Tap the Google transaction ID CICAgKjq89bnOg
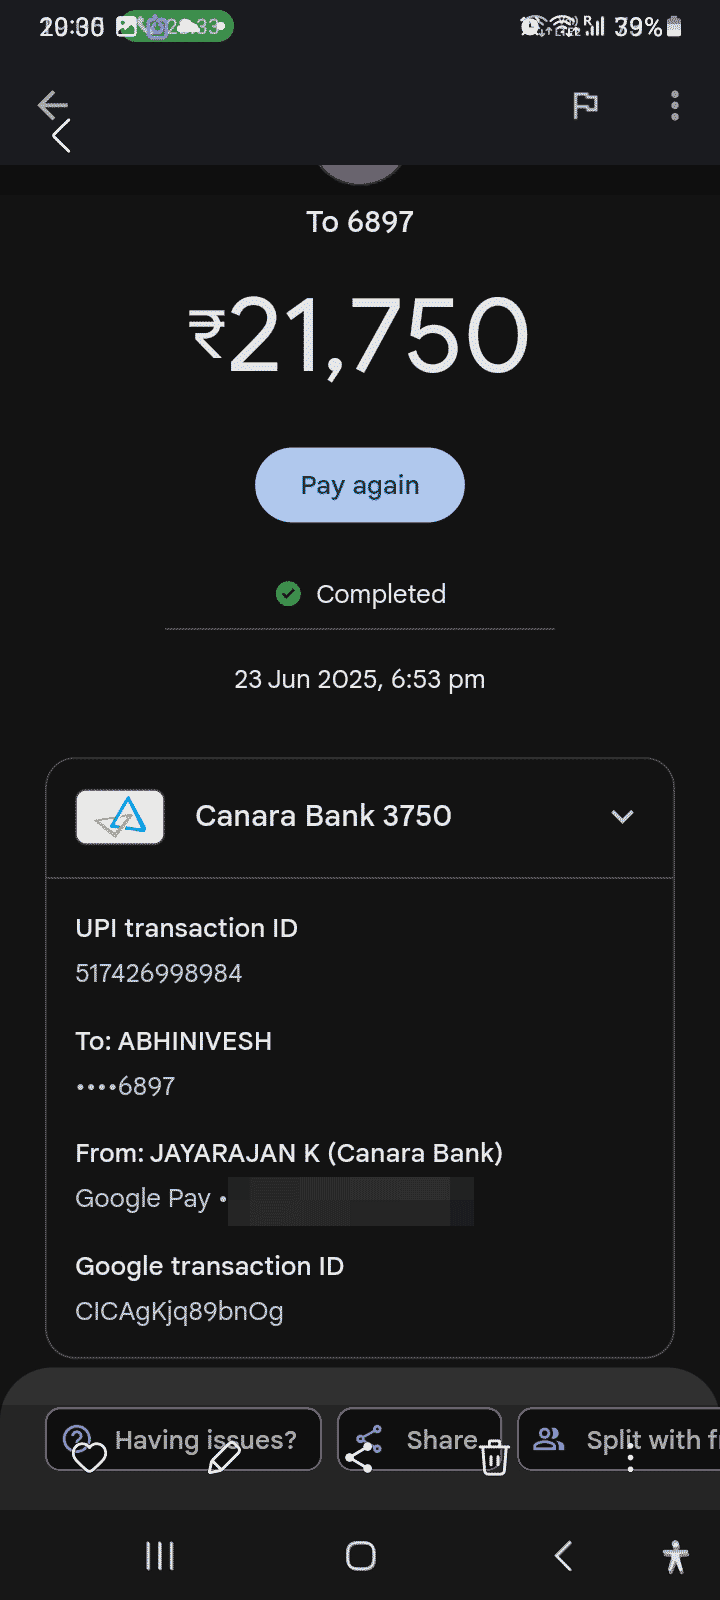Viewport: 720px width, 1600px height. coord(180,1311)
